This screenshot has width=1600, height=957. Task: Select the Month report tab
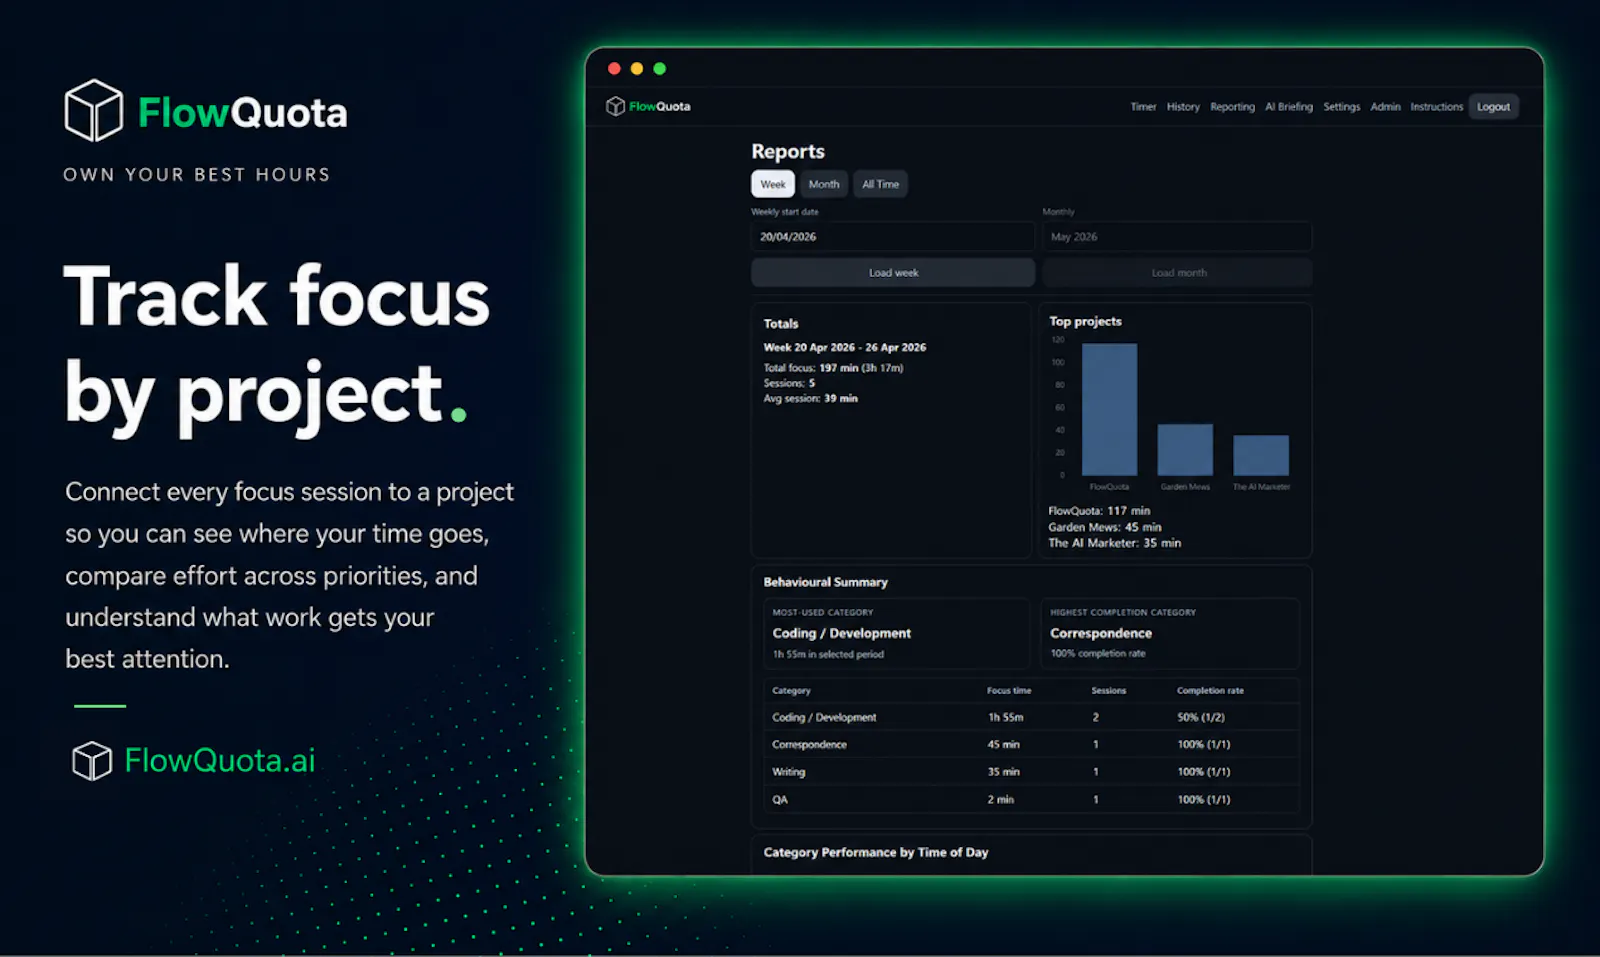(x=824, y=184)
